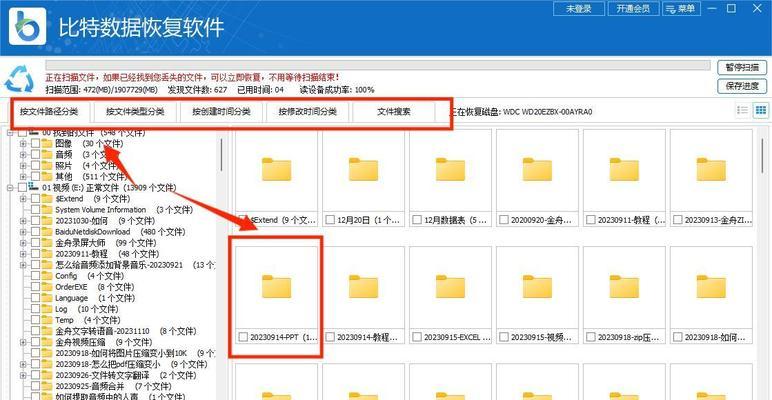Screen dimensions: 772x400
Task: Open the 20230914-PPT folder thumbnail
Action: (x=276, y=287)
